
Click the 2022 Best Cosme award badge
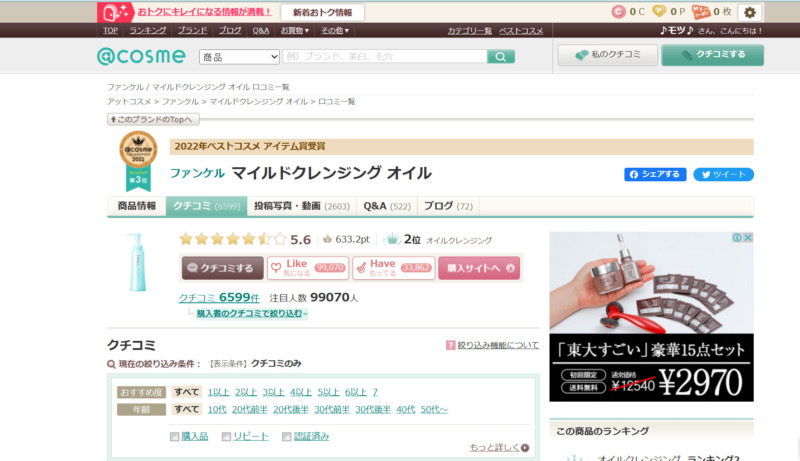coord(138,161)
